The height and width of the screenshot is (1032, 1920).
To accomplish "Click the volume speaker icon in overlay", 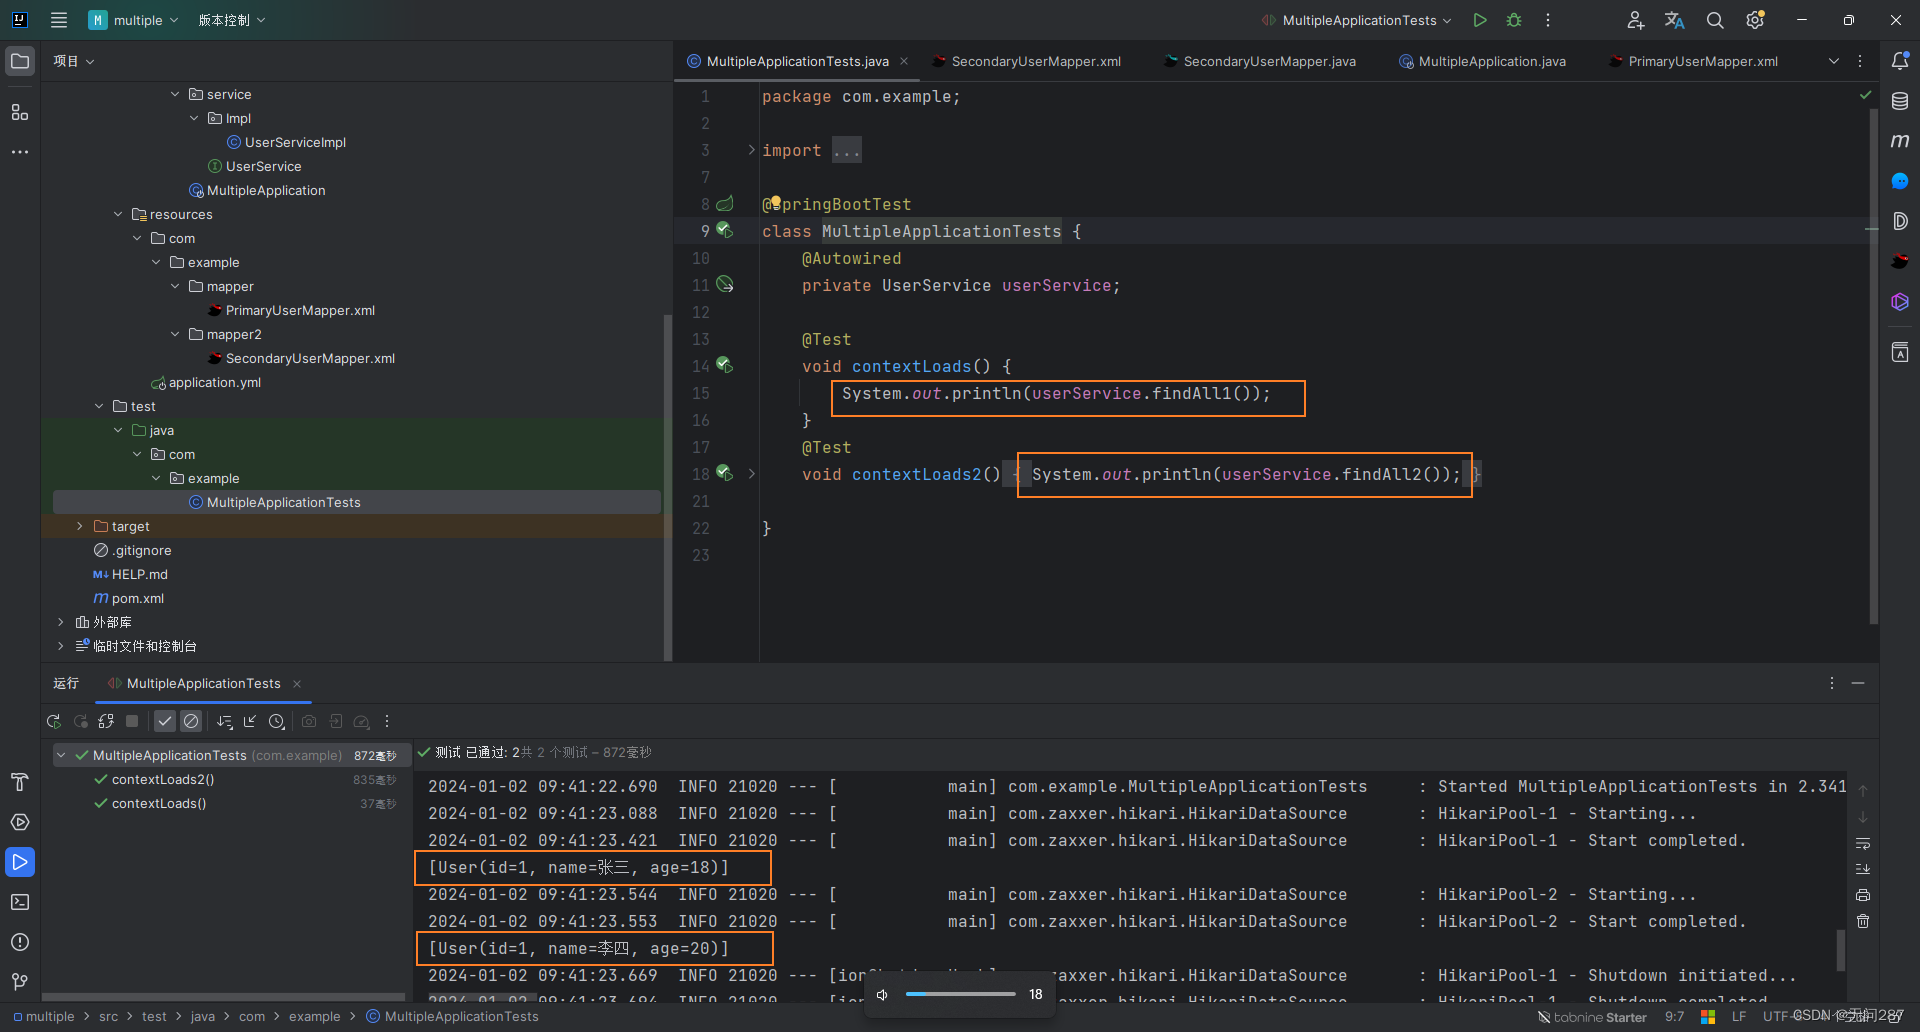I will [x=882, y=994].
